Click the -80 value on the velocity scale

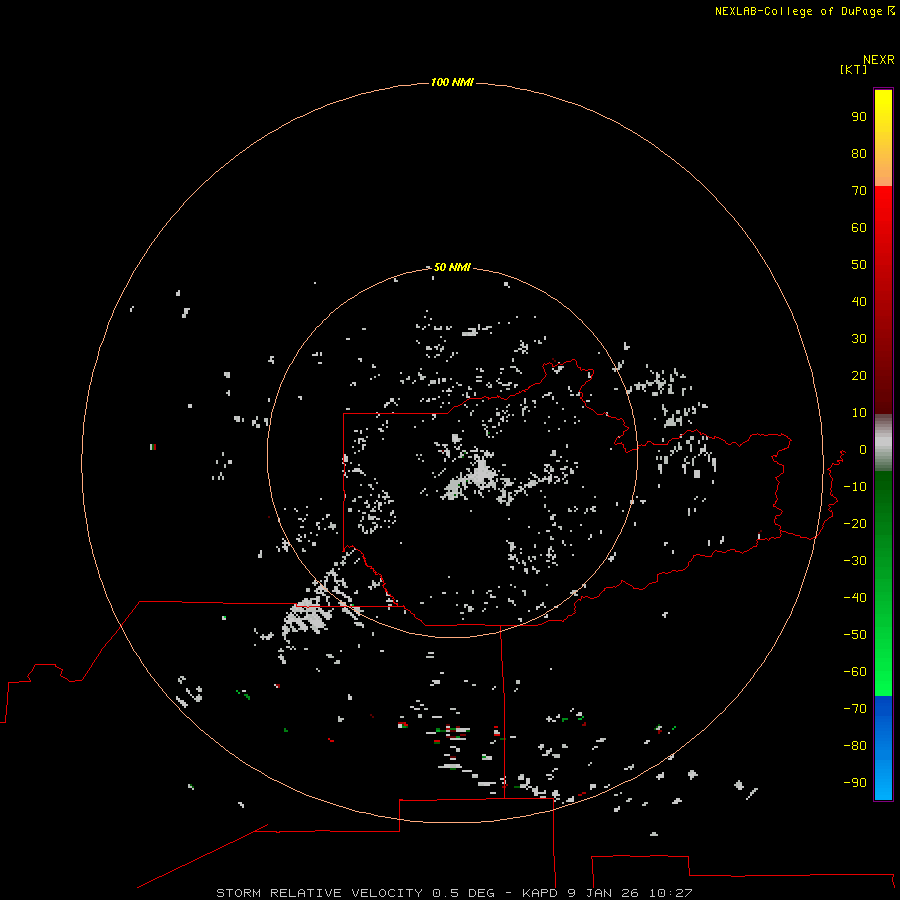pos(855,746)
